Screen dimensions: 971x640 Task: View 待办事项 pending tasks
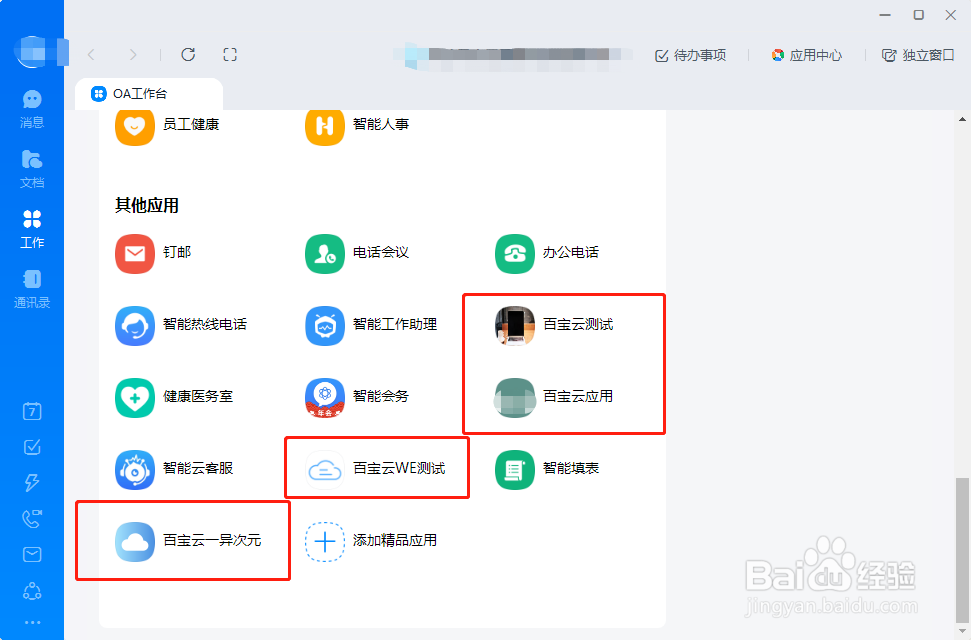690,56
